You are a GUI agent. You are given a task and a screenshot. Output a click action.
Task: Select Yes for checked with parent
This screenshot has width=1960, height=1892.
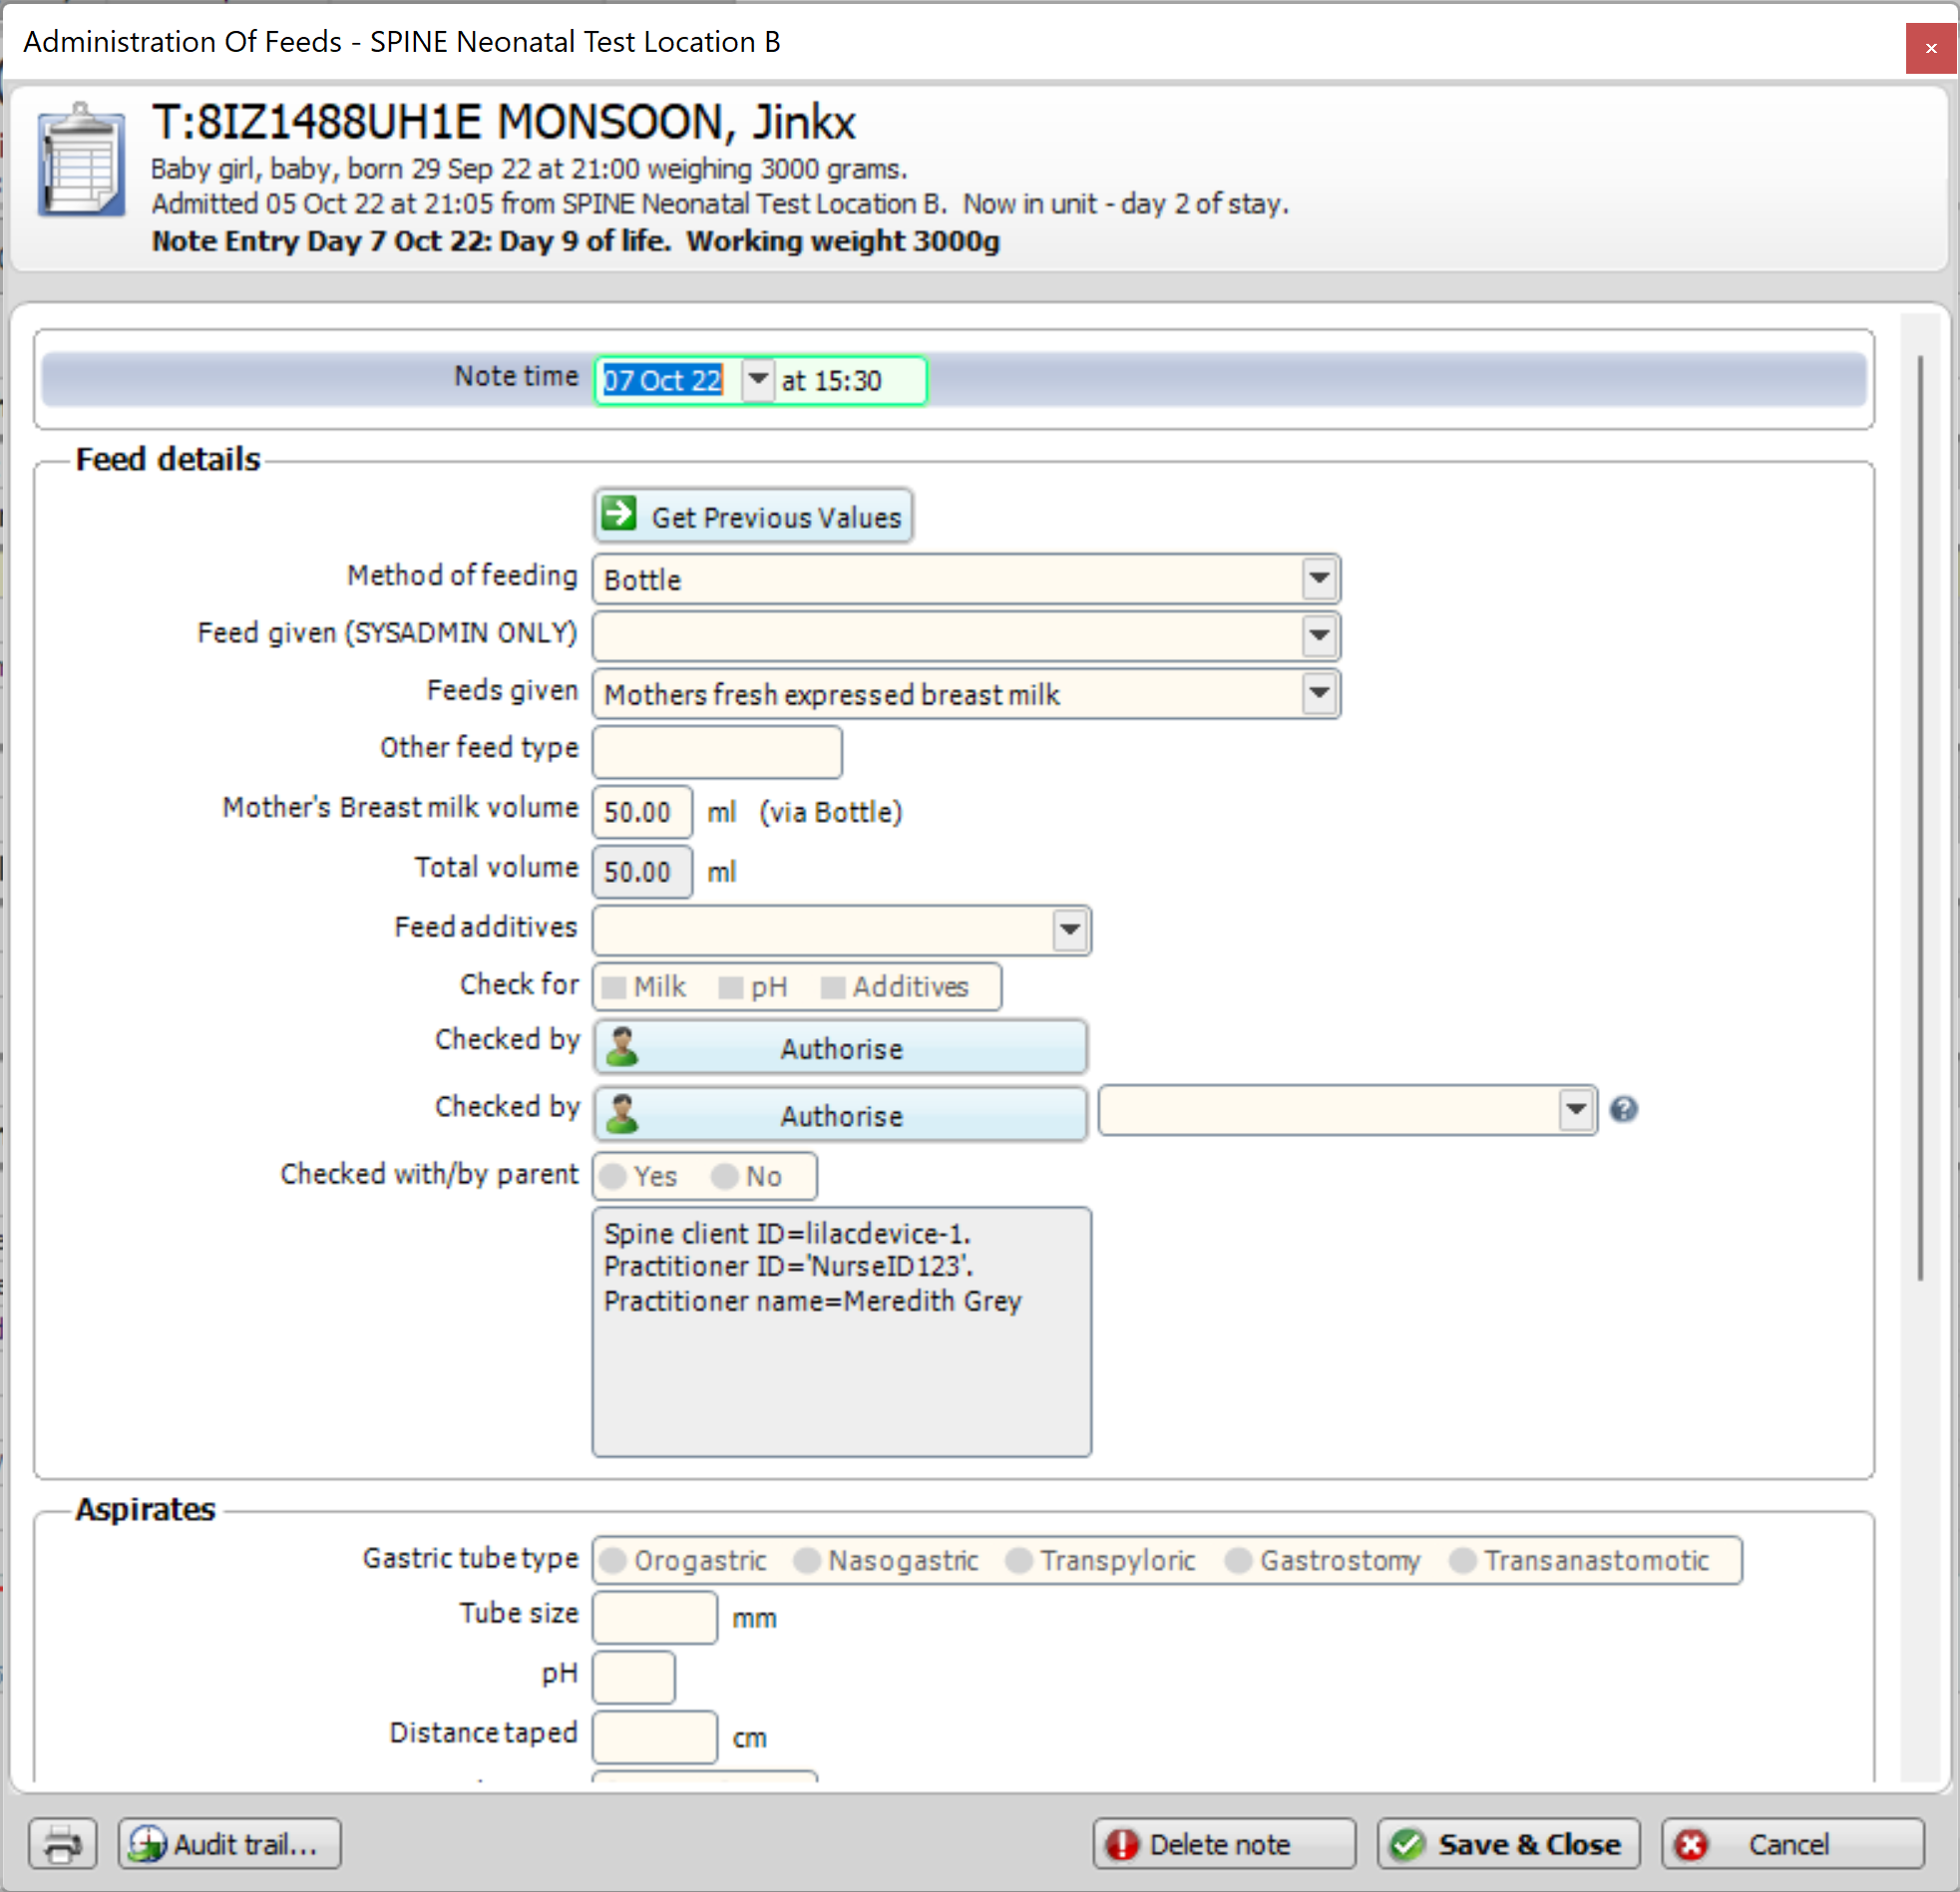click(613, 1176)
